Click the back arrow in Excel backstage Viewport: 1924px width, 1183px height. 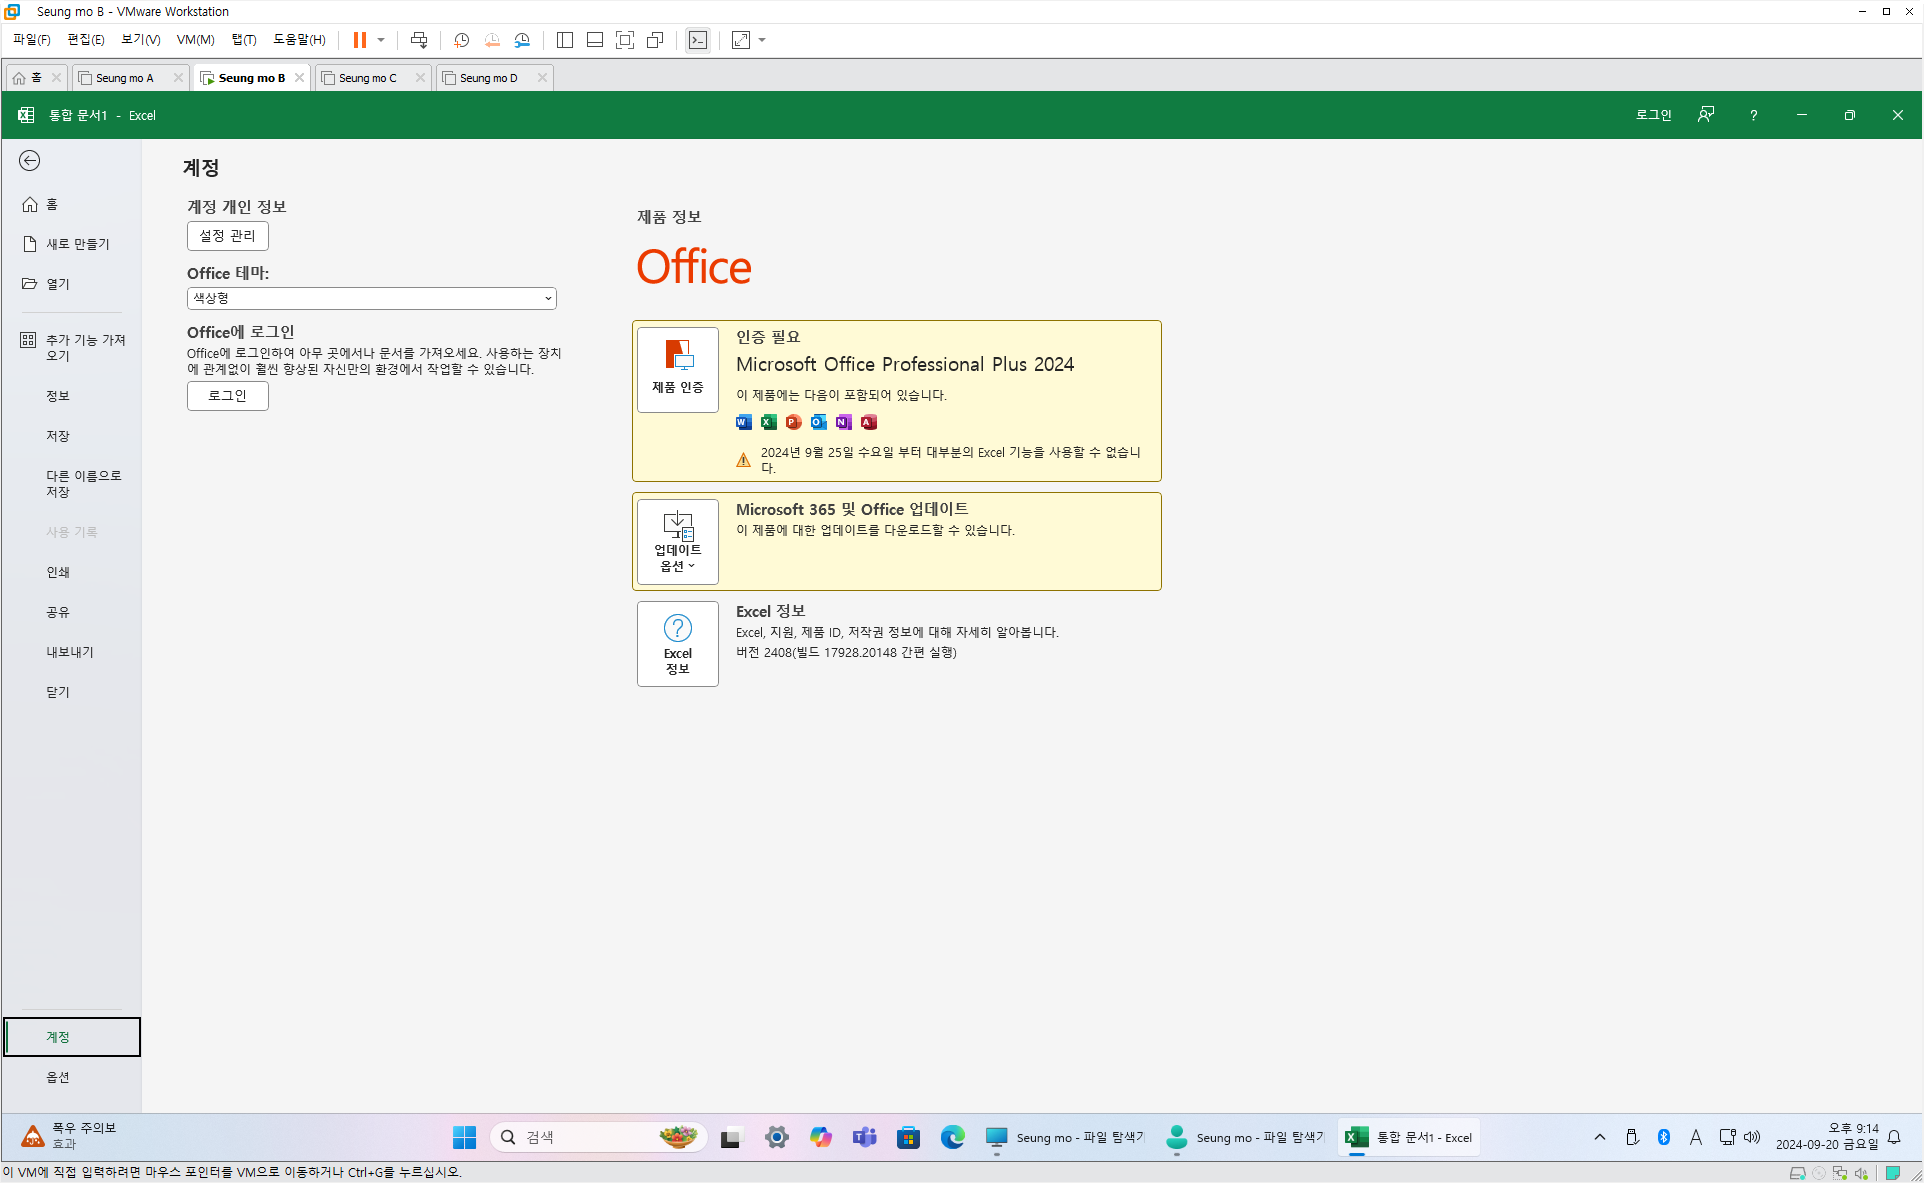point(30,161)
